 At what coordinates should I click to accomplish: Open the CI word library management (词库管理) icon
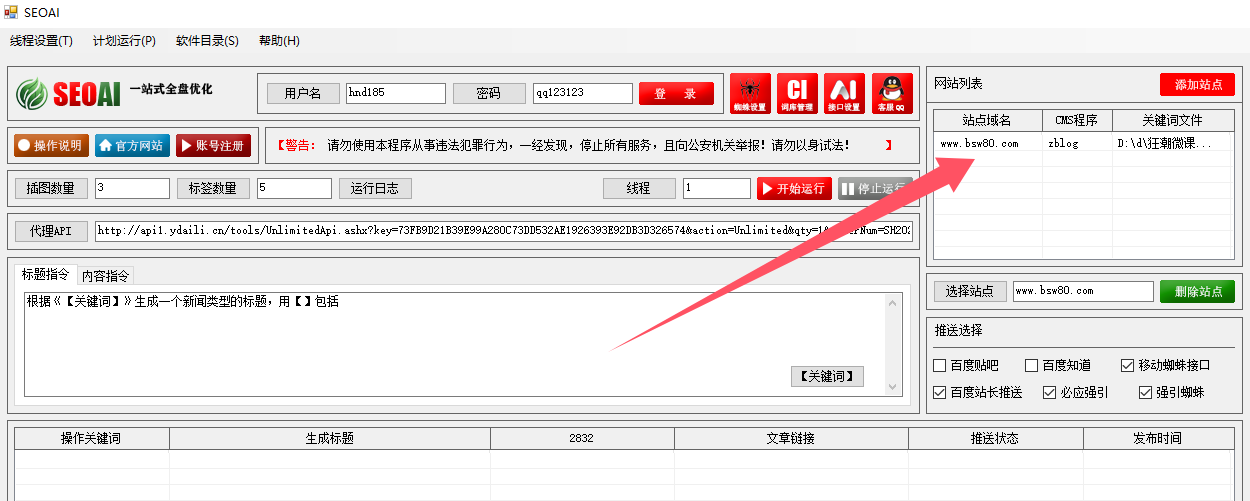pyautogui.click(x=798, y=94)
